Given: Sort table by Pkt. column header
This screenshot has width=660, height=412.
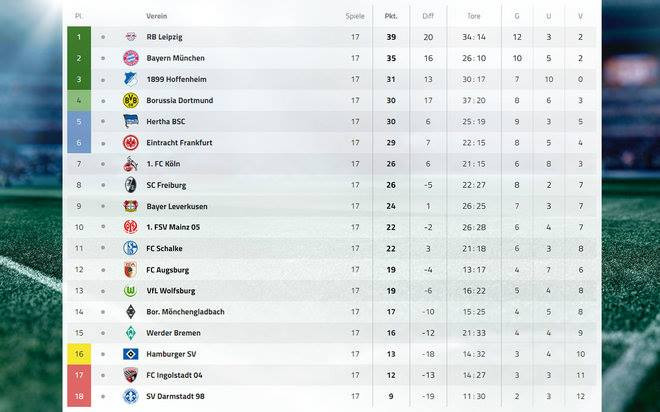Looking at the screenshot, I should 391,16.
